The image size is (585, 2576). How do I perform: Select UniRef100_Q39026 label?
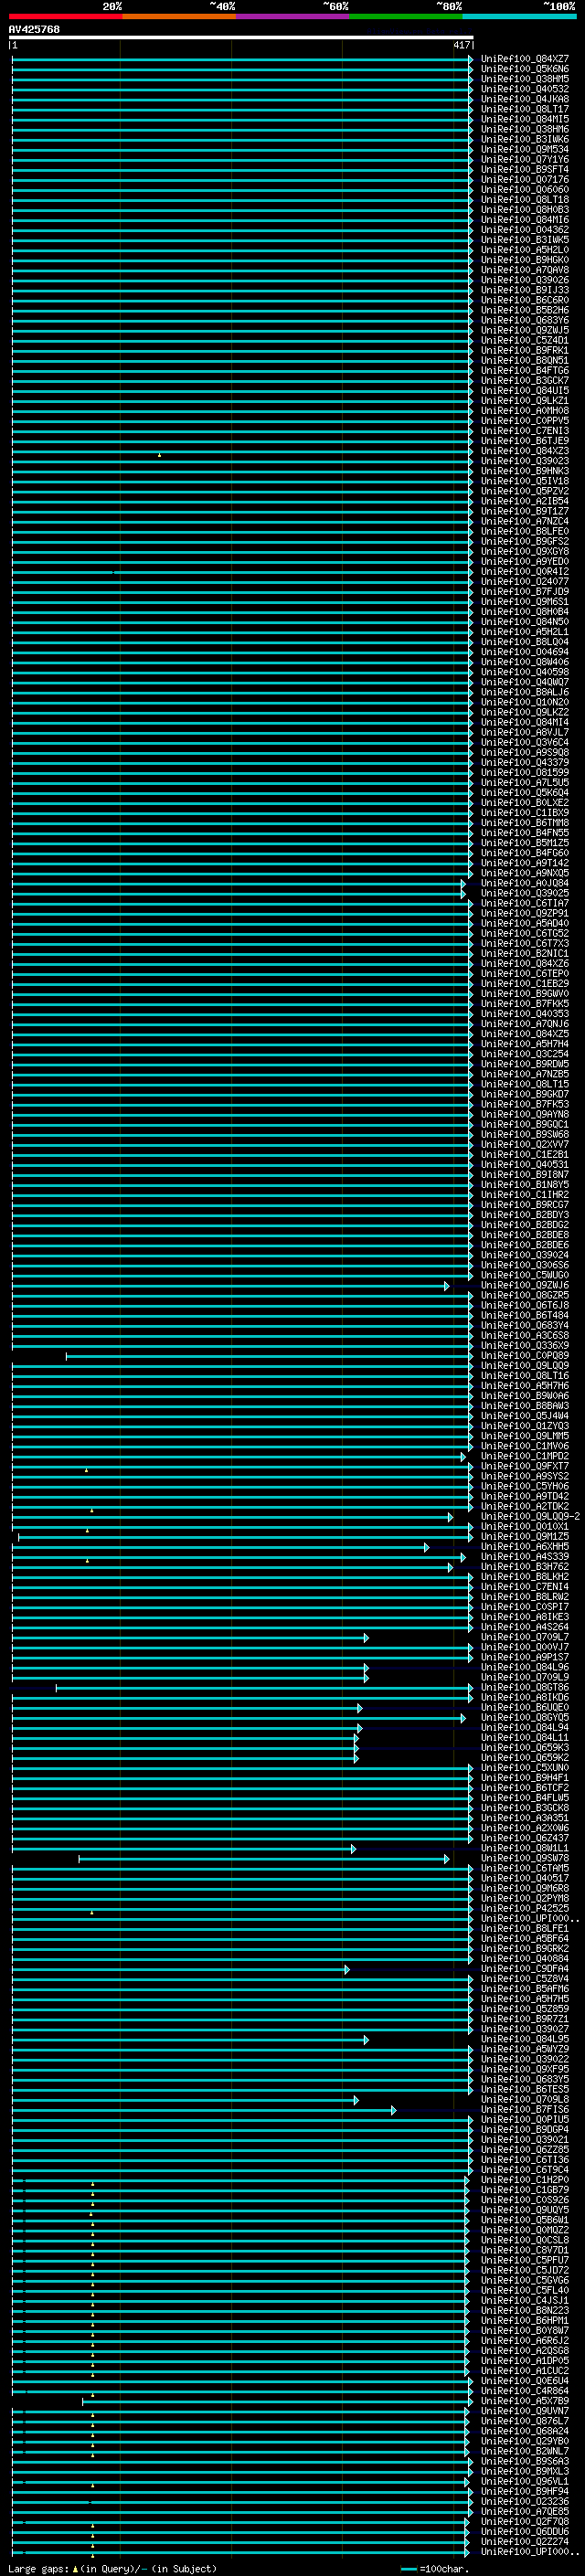pos(525,280)
